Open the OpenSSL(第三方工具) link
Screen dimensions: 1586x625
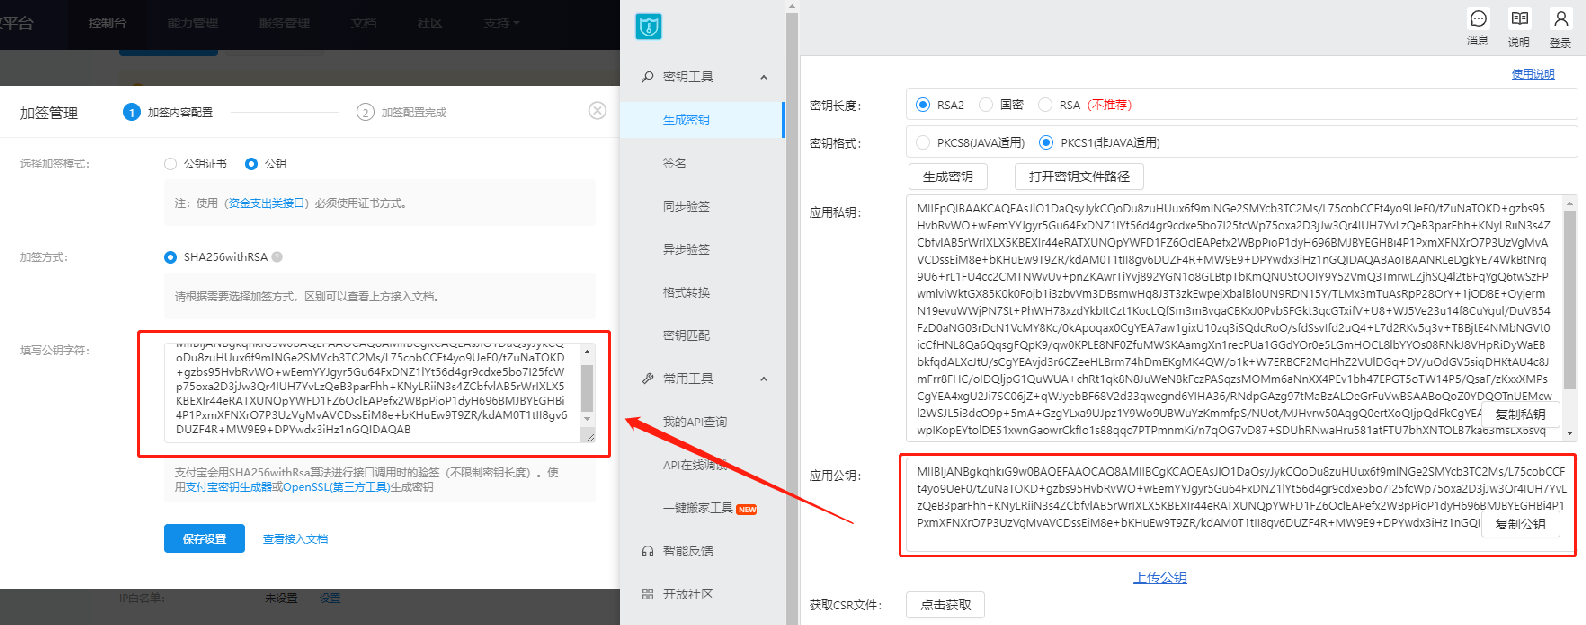336,487
